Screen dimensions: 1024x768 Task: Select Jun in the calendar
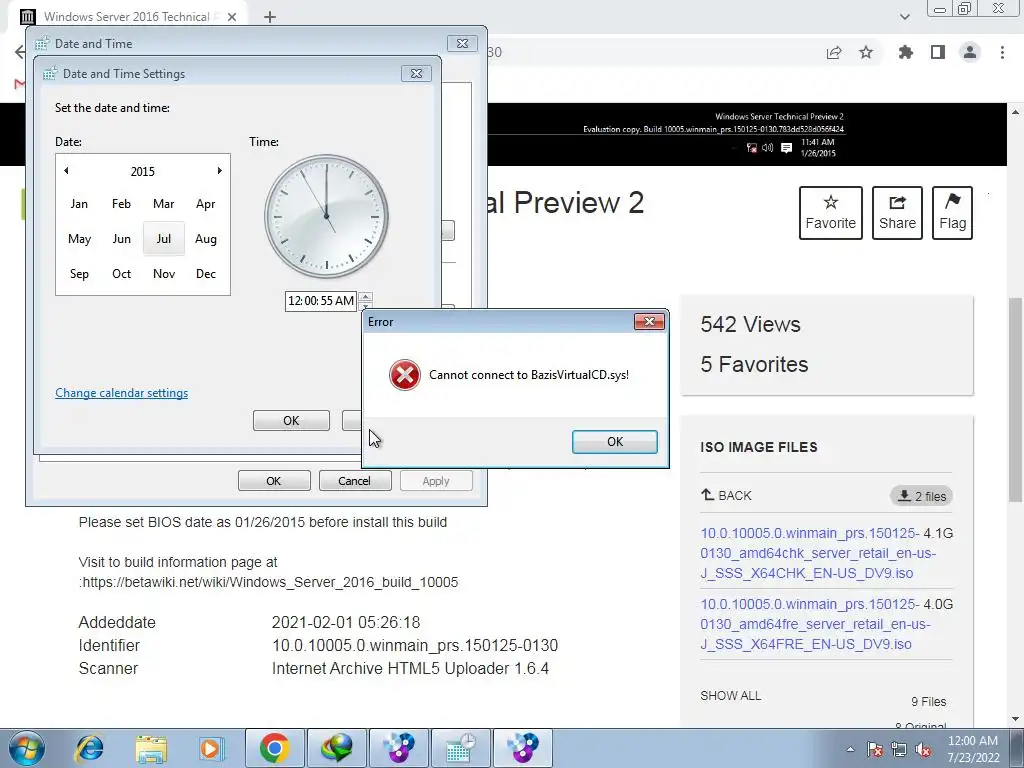click(121, 239)
